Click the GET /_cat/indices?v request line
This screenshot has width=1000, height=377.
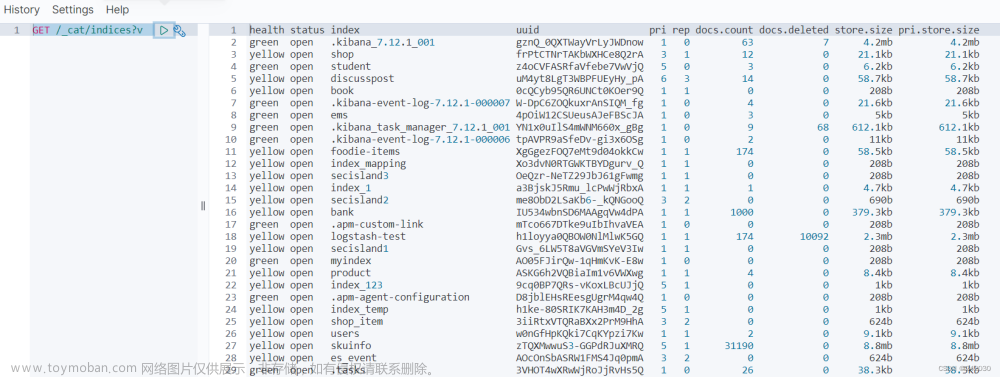point(87,30)
